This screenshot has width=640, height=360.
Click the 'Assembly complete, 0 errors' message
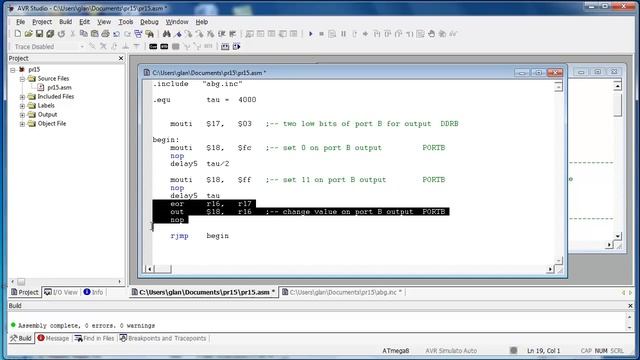[x=86, y=325]
